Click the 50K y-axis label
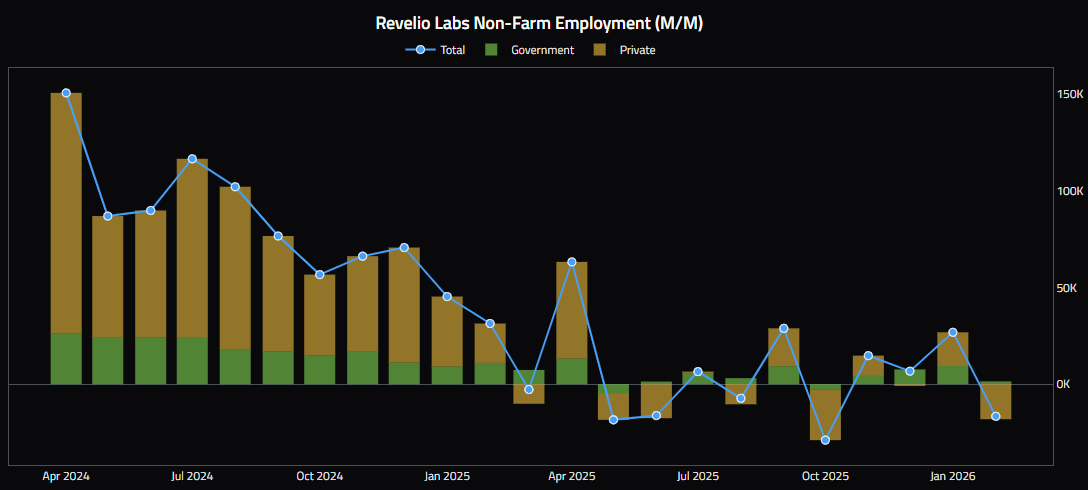Image resolution: width=1088 pixels, height=490 pixels. pyautogui.click(x=1066, y=287)
